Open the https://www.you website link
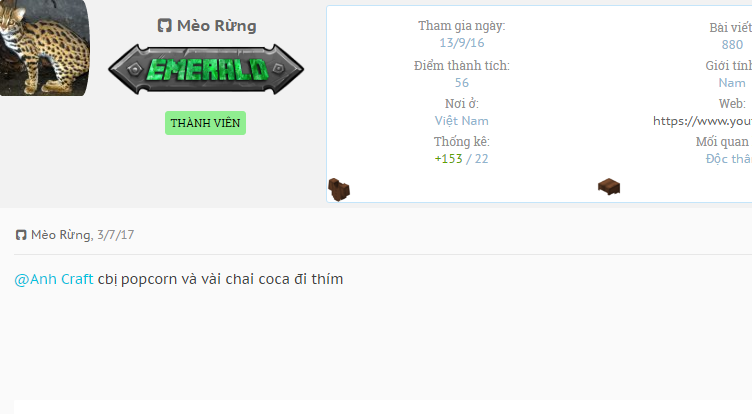Viewport: 752px width, 414px height. click(x=702, y=121)
